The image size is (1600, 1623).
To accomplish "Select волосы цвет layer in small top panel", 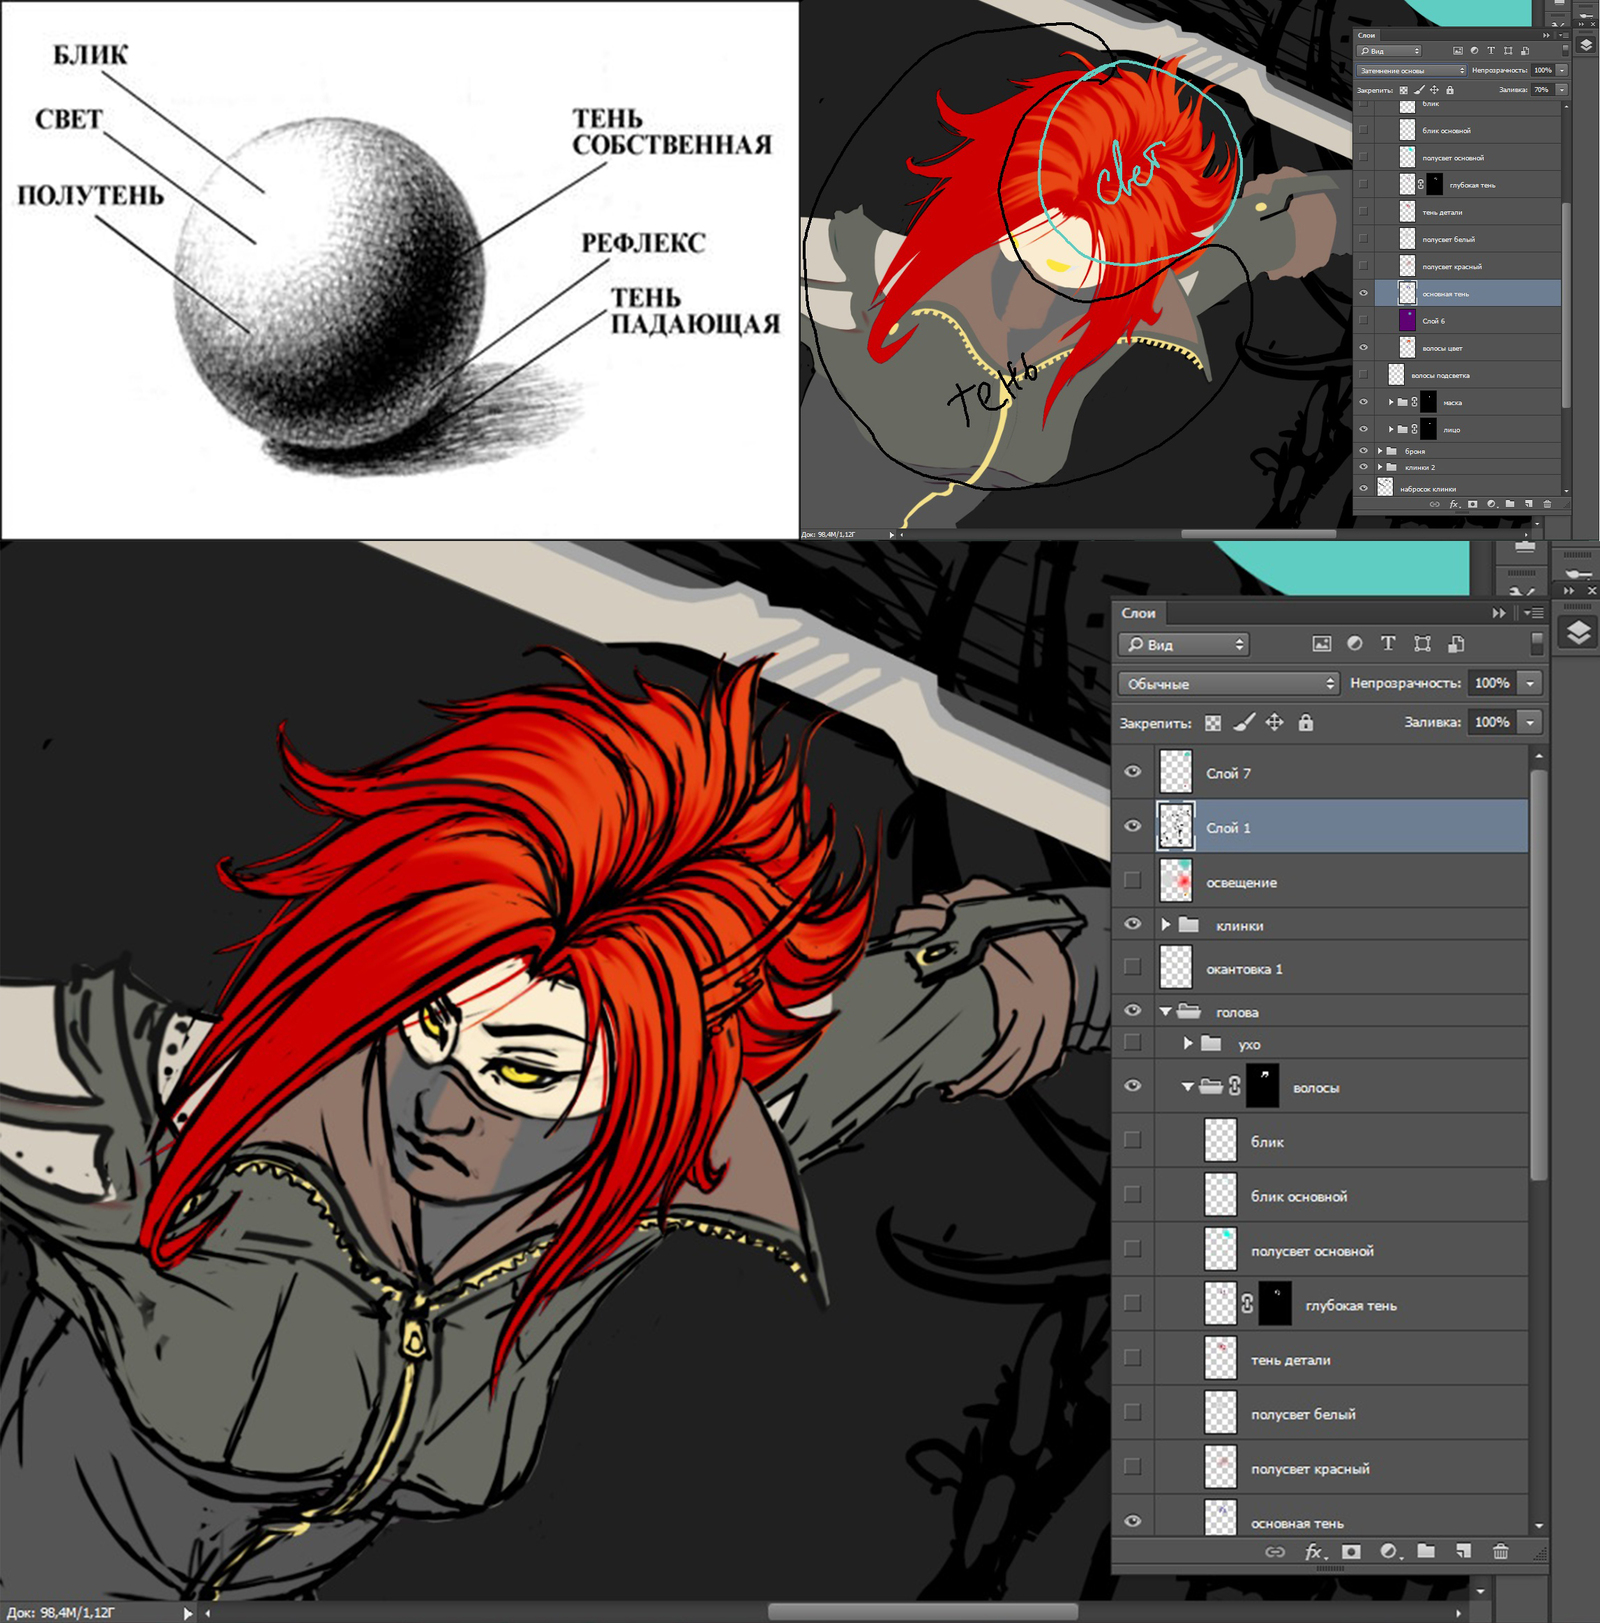I will point(1468,347).
